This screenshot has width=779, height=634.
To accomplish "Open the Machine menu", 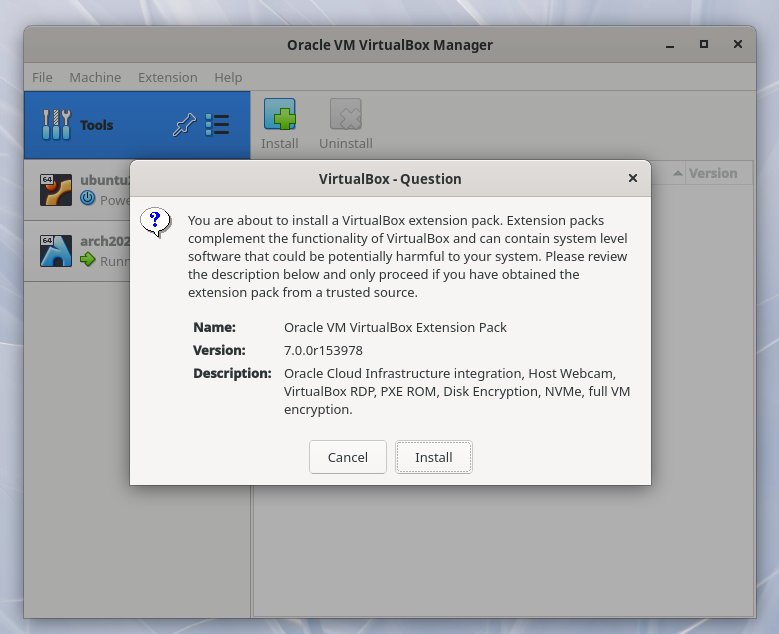I will (95, 77).
